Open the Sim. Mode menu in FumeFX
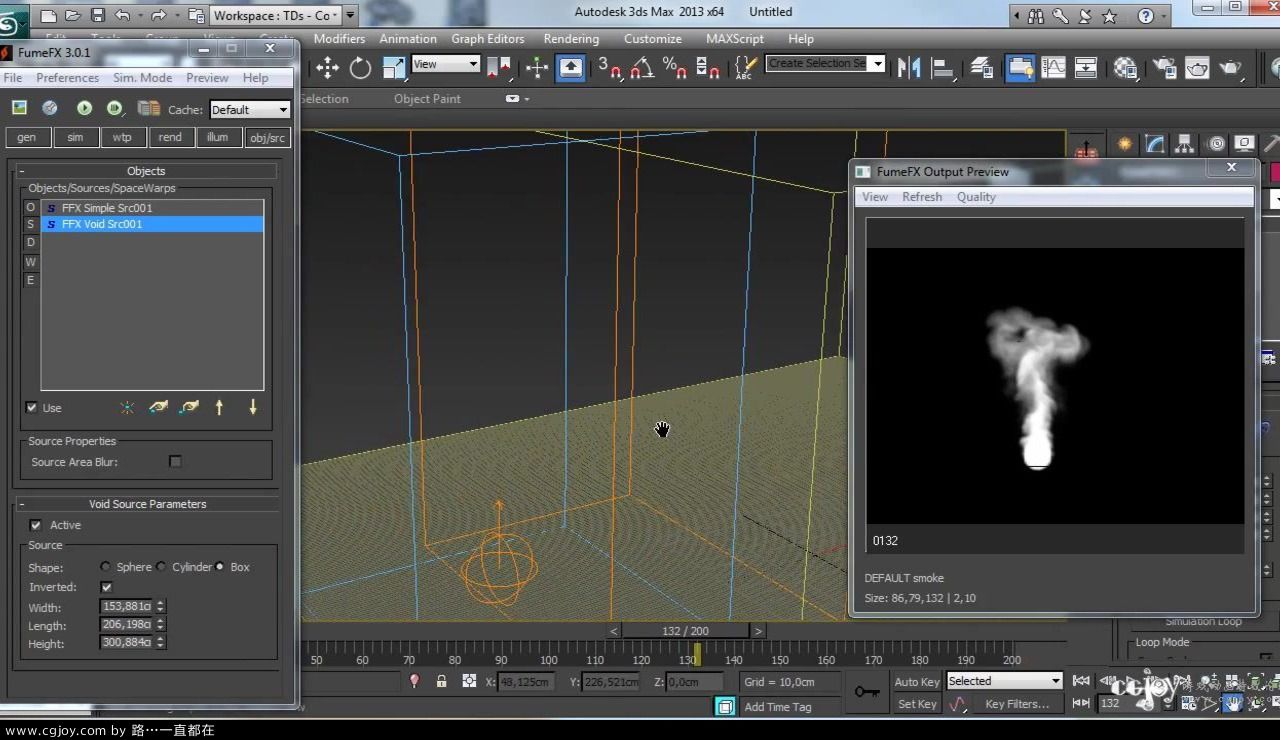Image resolution: width=1280 pixels, height=740 pixels. point(142,78)
